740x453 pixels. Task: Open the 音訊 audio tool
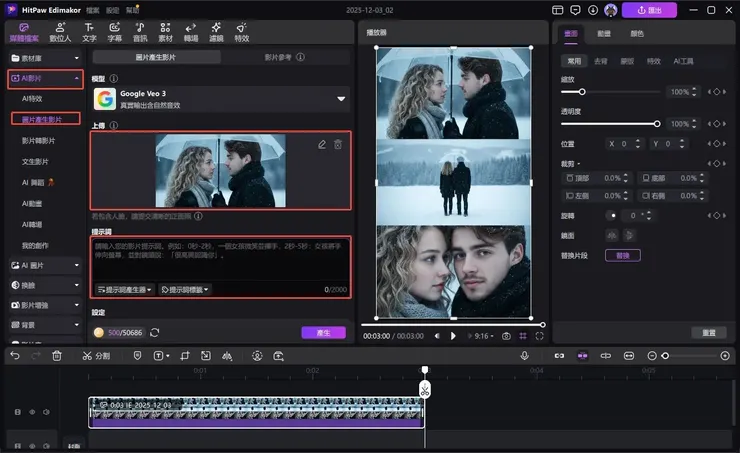(x=140, y=32)
